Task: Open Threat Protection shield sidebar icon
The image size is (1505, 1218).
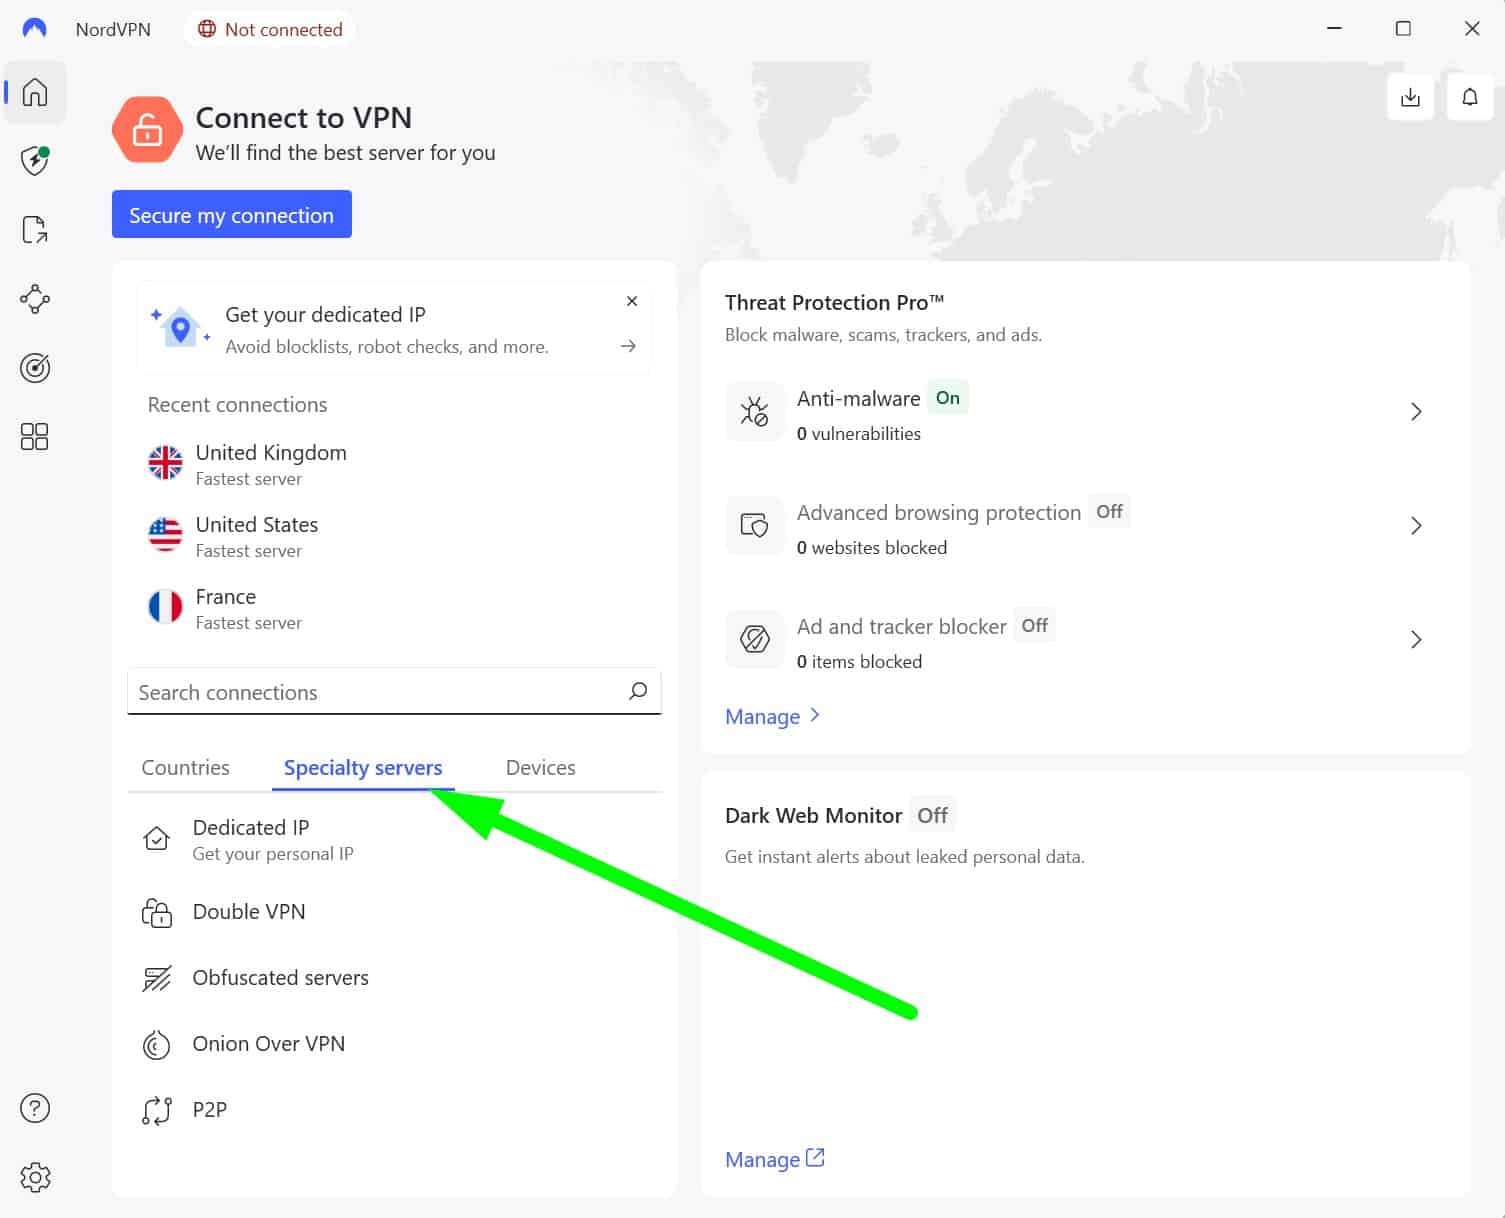Action: [x=35, y=161]
